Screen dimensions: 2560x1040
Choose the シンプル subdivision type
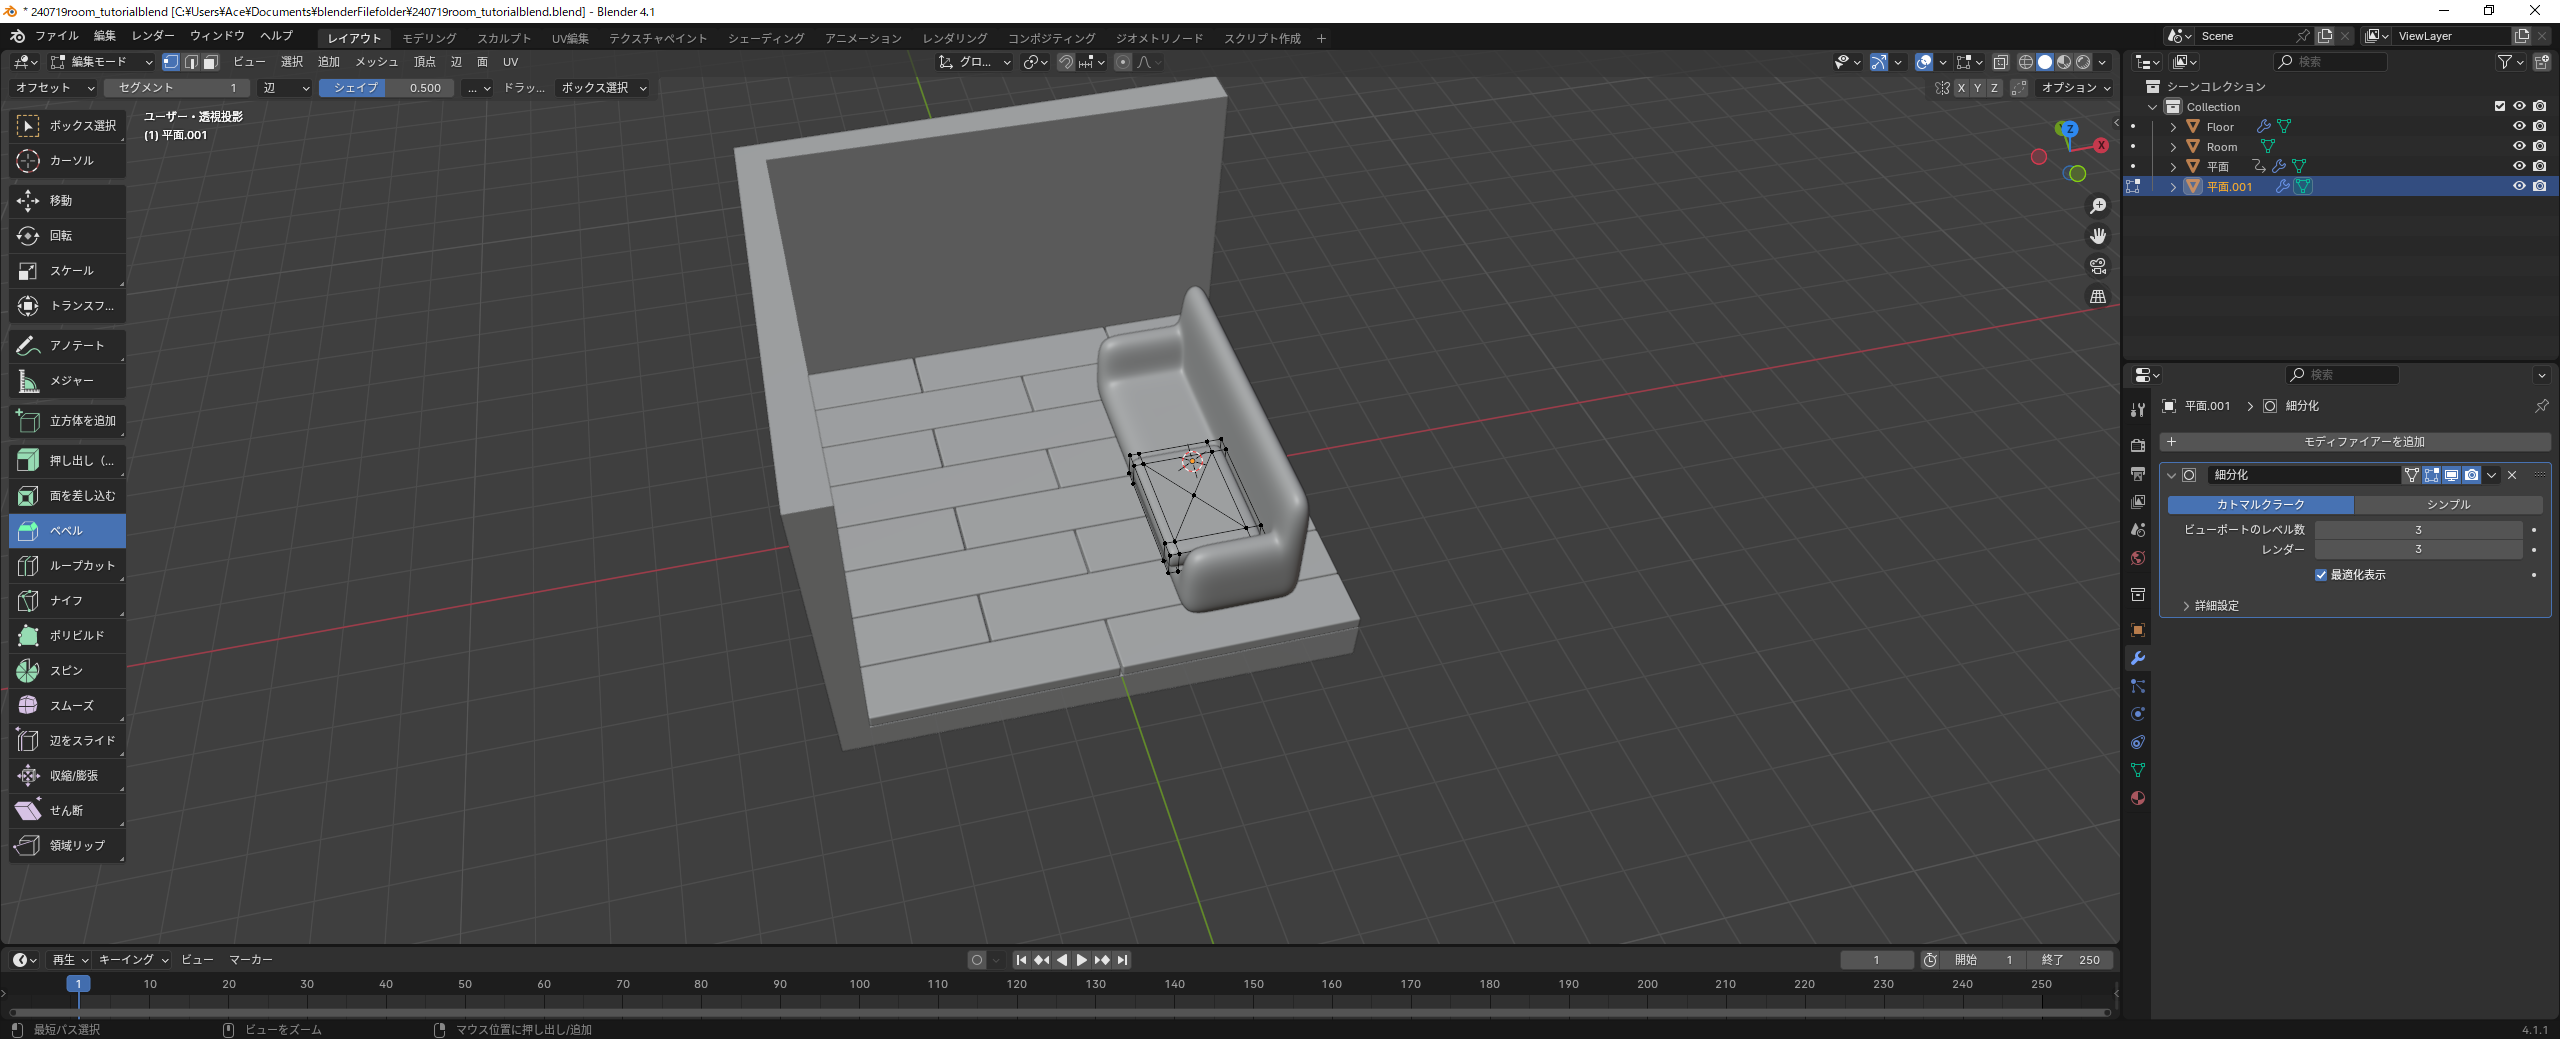click(x=2447, y=505)
